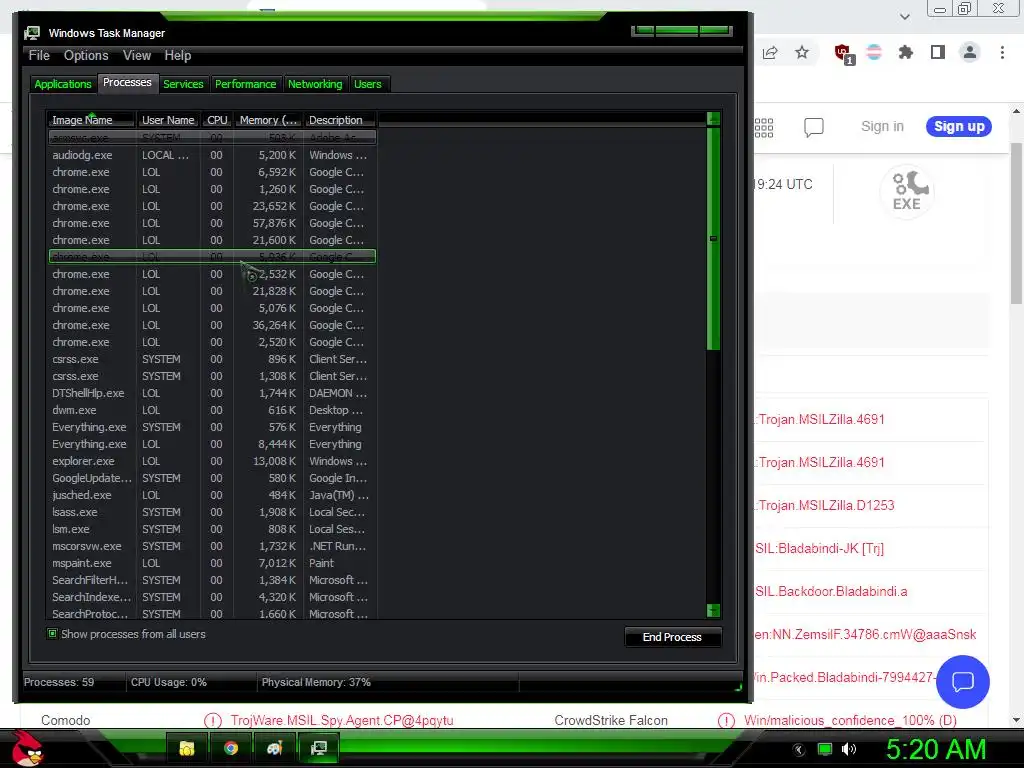Click the speech bubble icon beside Sign in

tap(814, 127)
